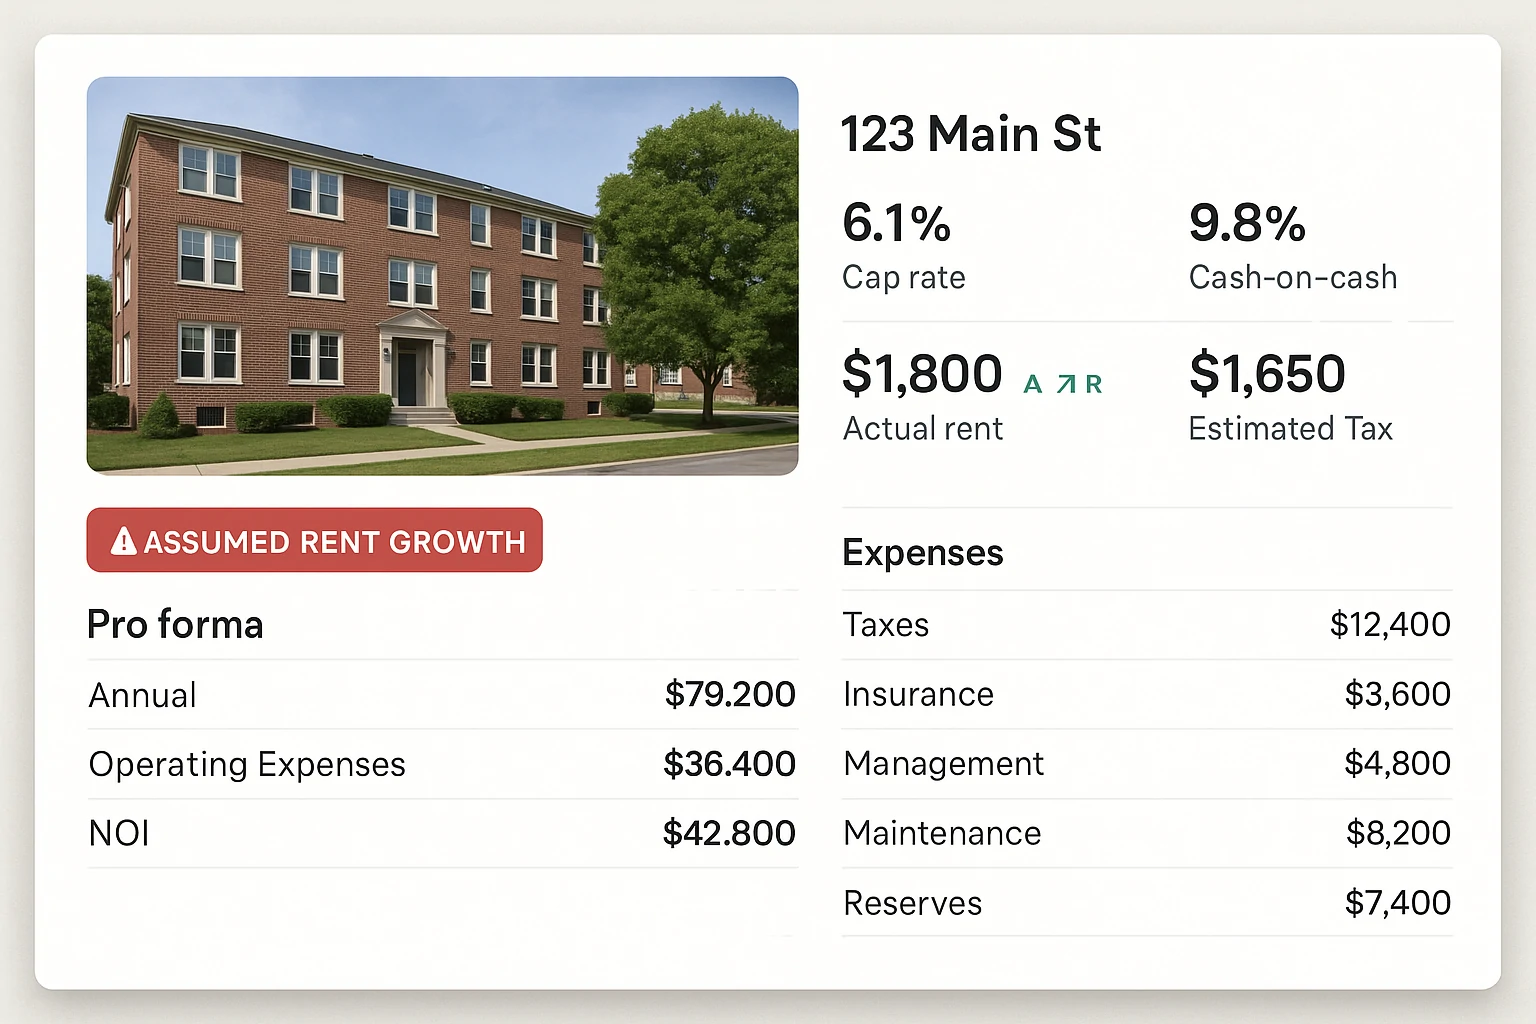Click the Operating Expenses row label
Screen dimensions: 1536x1024
[247, 765]
